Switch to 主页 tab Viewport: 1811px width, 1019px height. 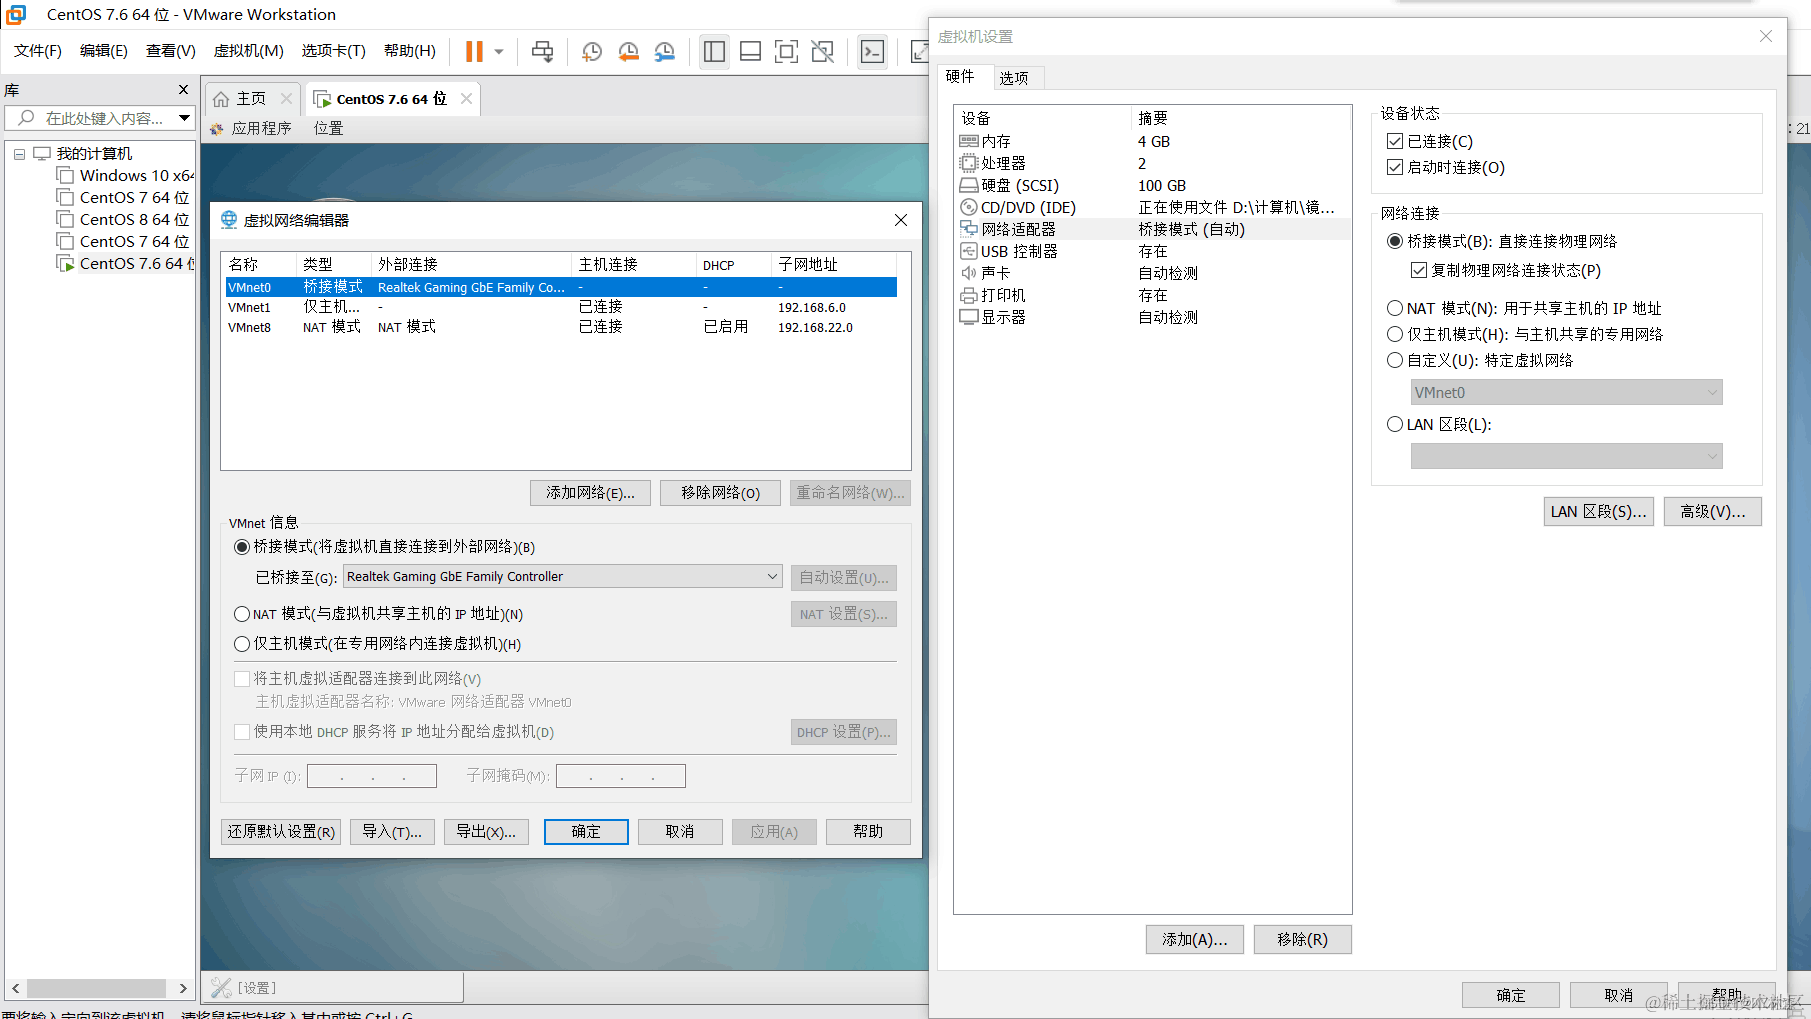click(251, 99)
